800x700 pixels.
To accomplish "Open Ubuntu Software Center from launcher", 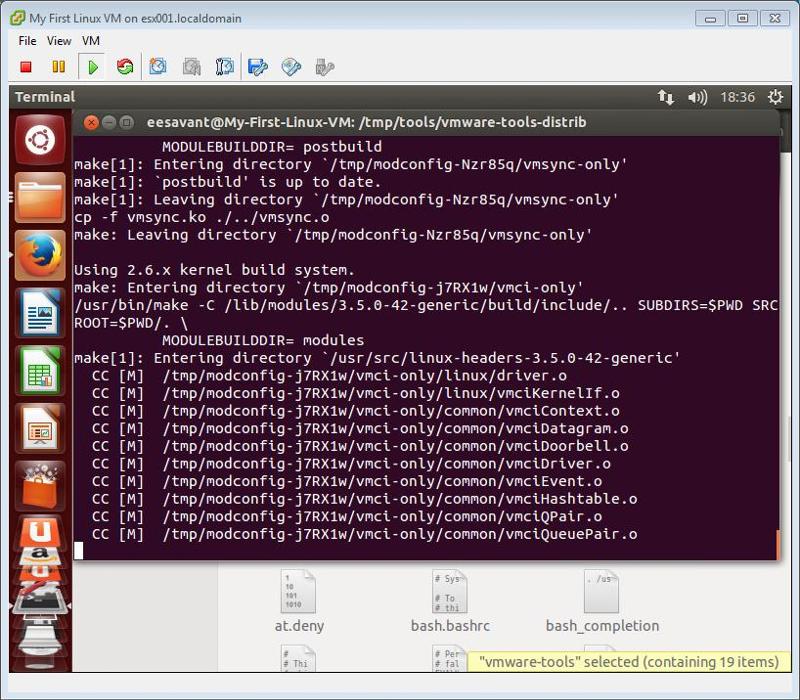I will point(40,486).
